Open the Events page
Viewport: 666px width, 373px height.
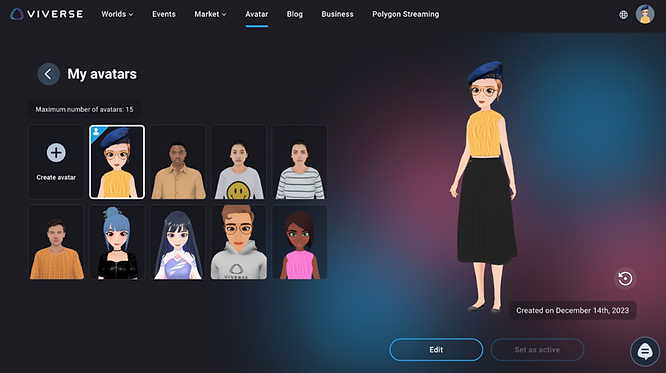164,14
